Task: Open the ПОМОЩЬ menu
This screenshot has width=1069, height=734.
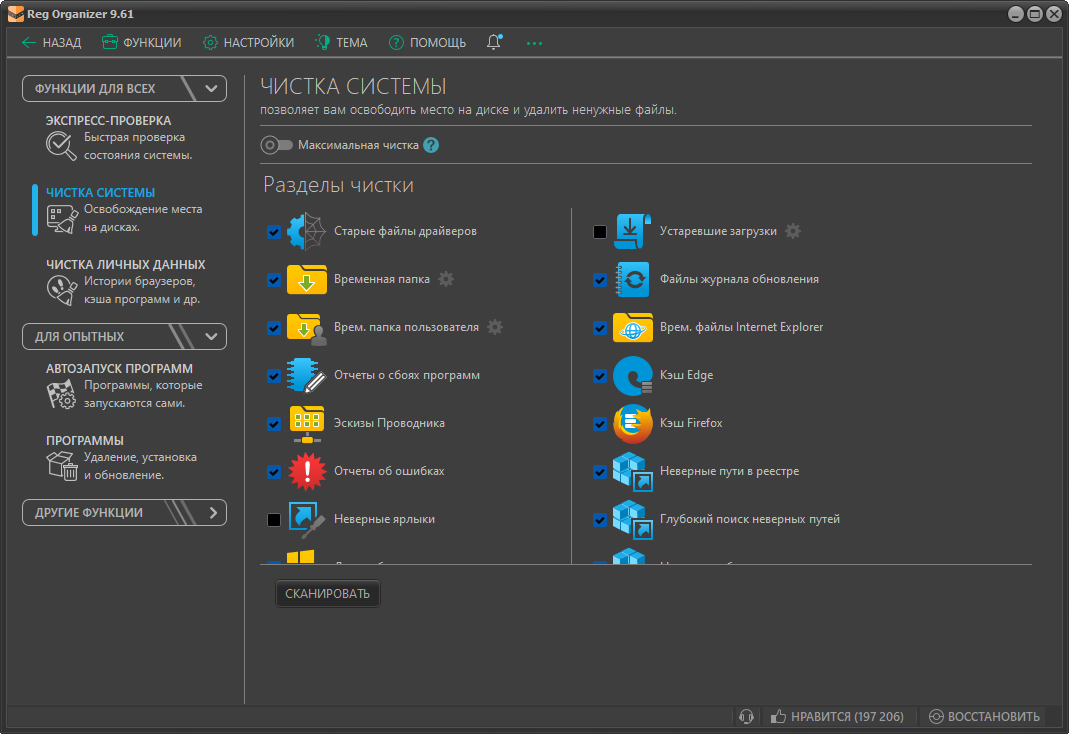Action: [x=427, y=42]
